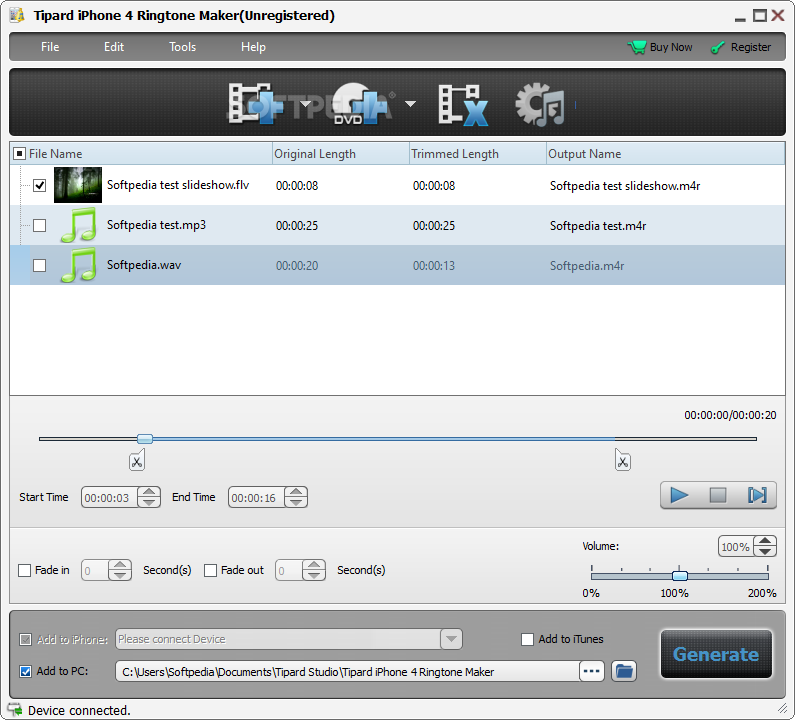The height and width of the screenshot is (720, 795).
Task: Play the selected audio clip
Action: (679, 495)
